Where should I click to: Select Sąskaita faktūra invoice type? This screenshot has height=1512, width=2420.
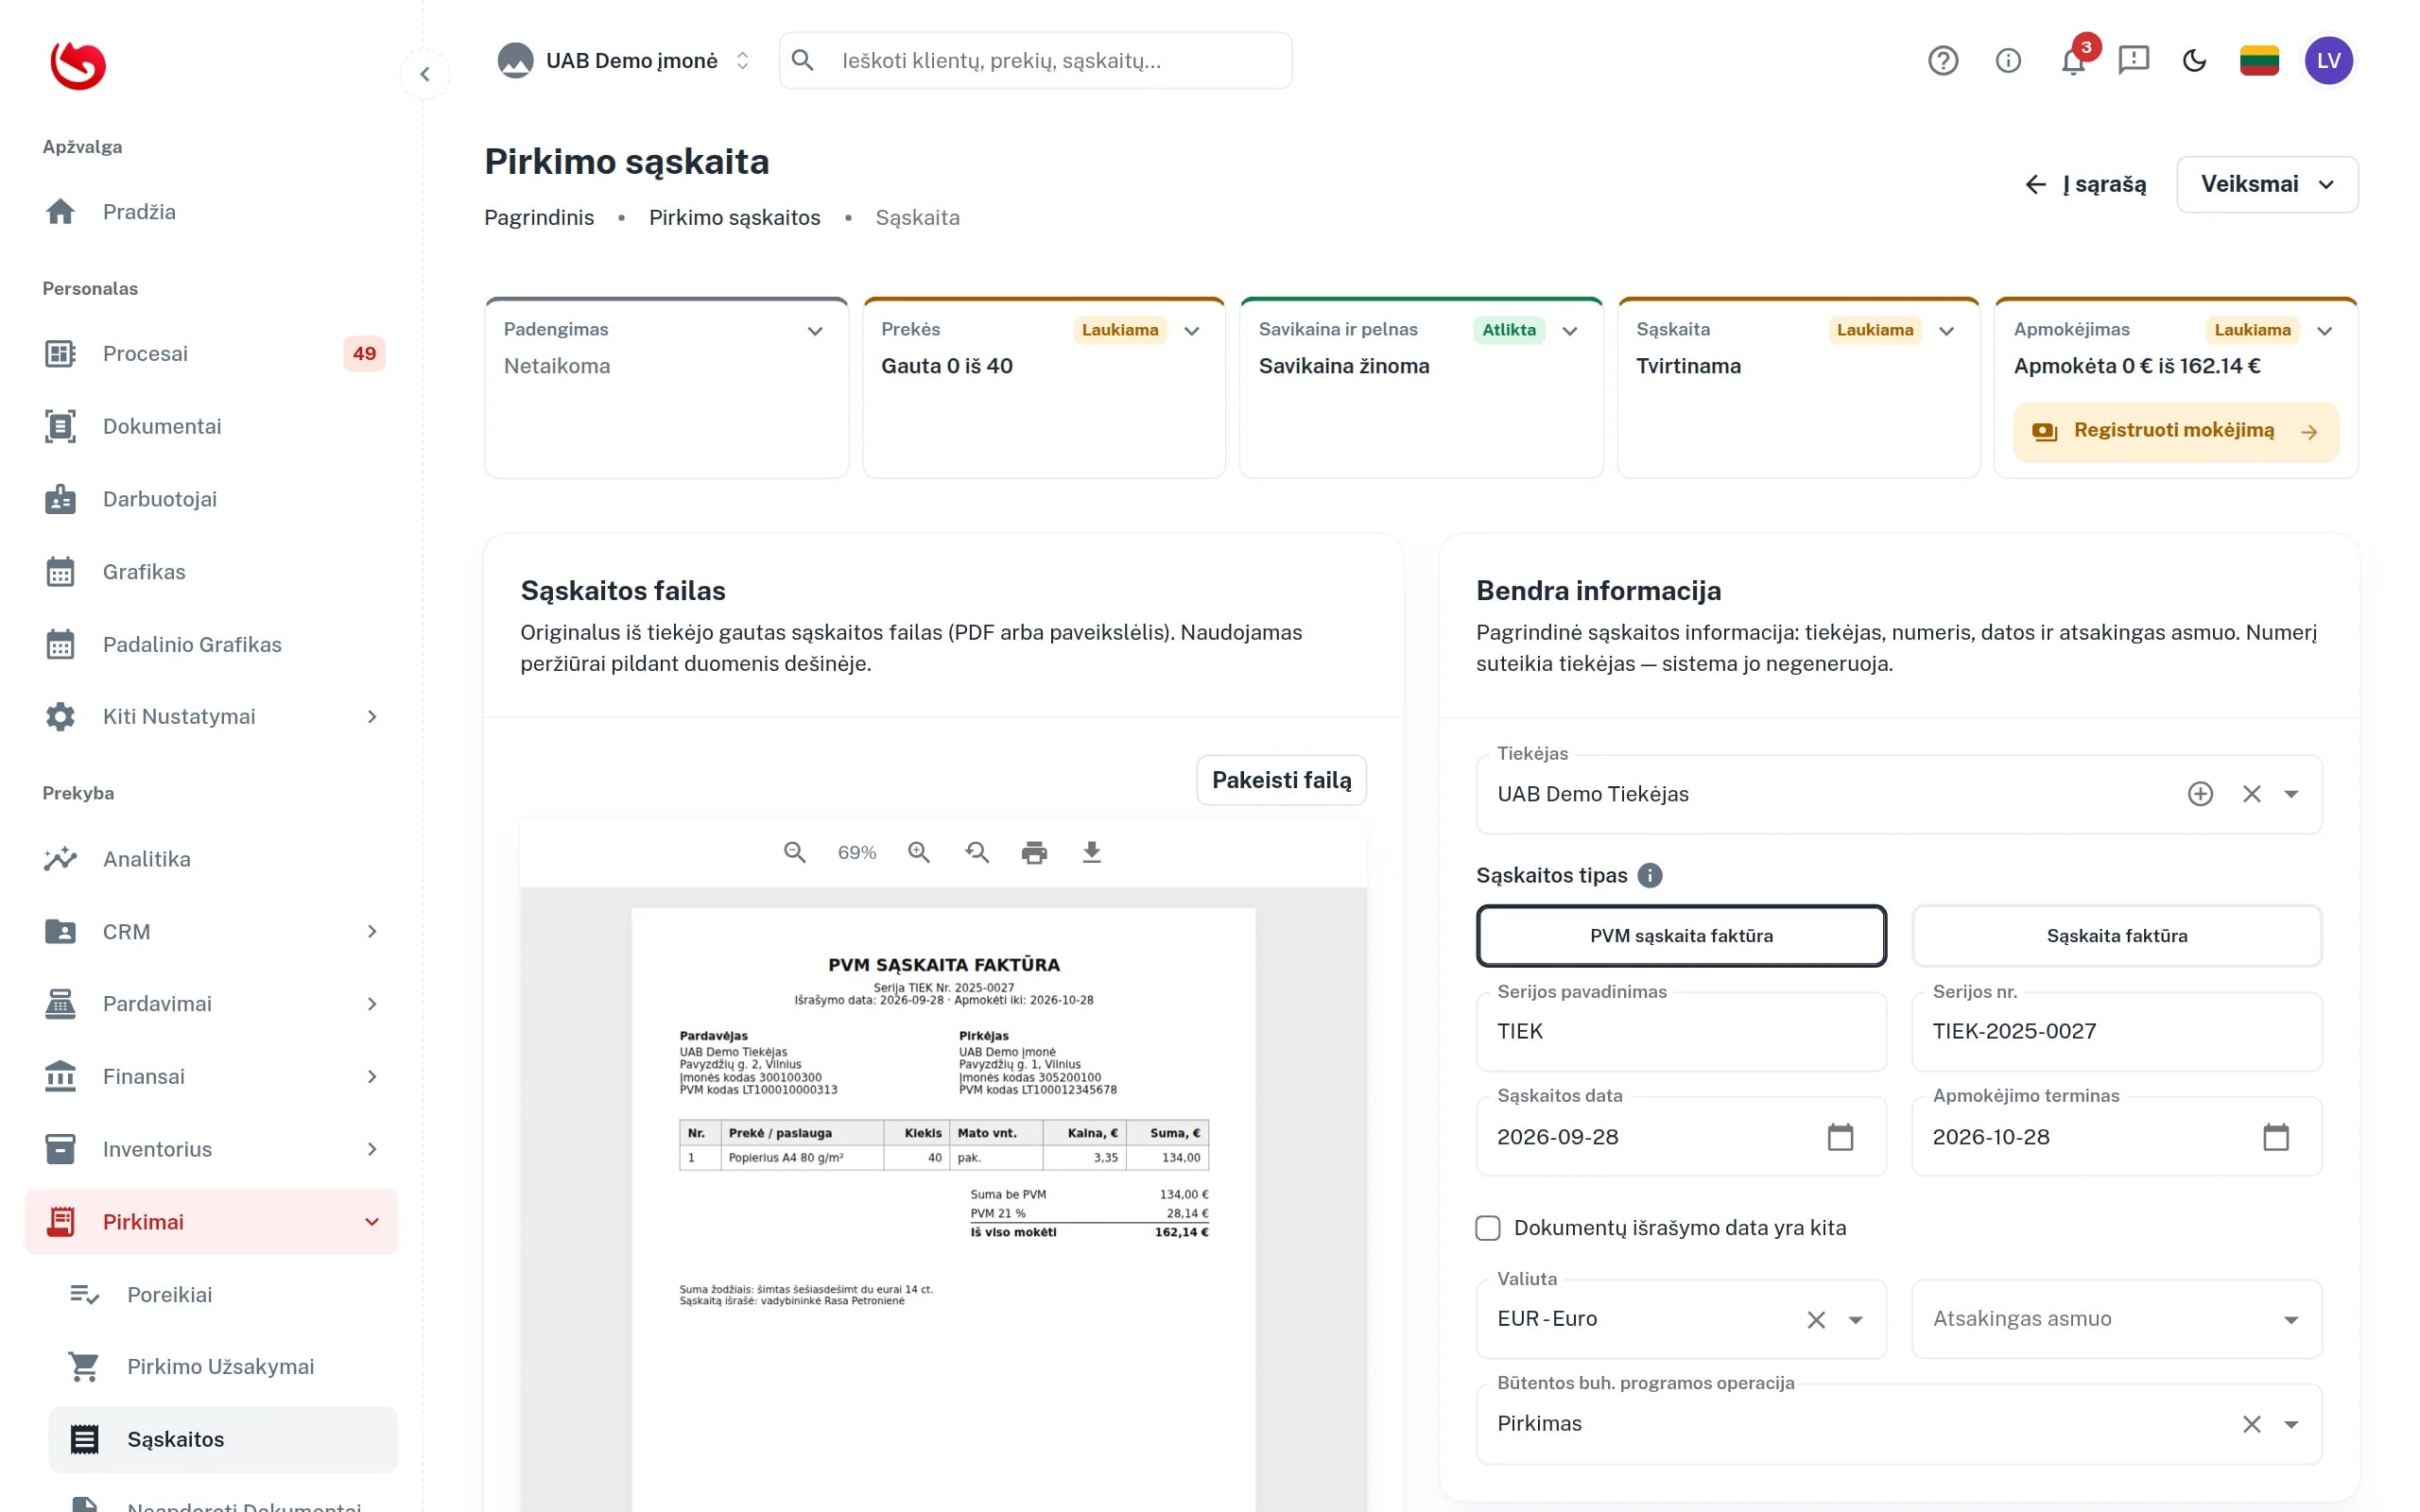coord(2116,936)
